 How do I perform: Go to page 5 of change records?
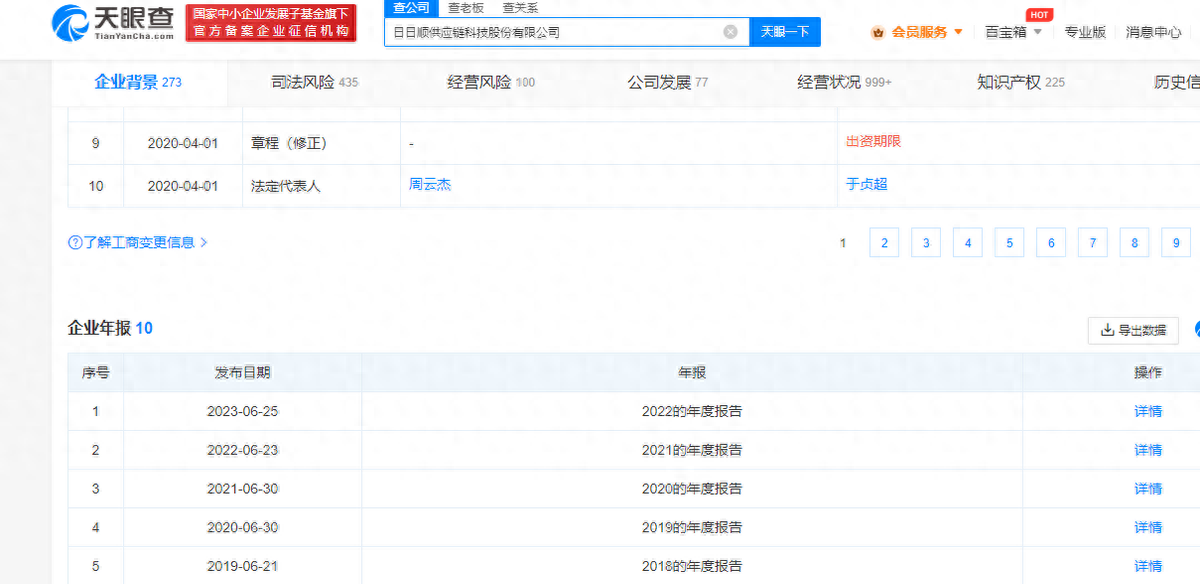[1009, 243]
